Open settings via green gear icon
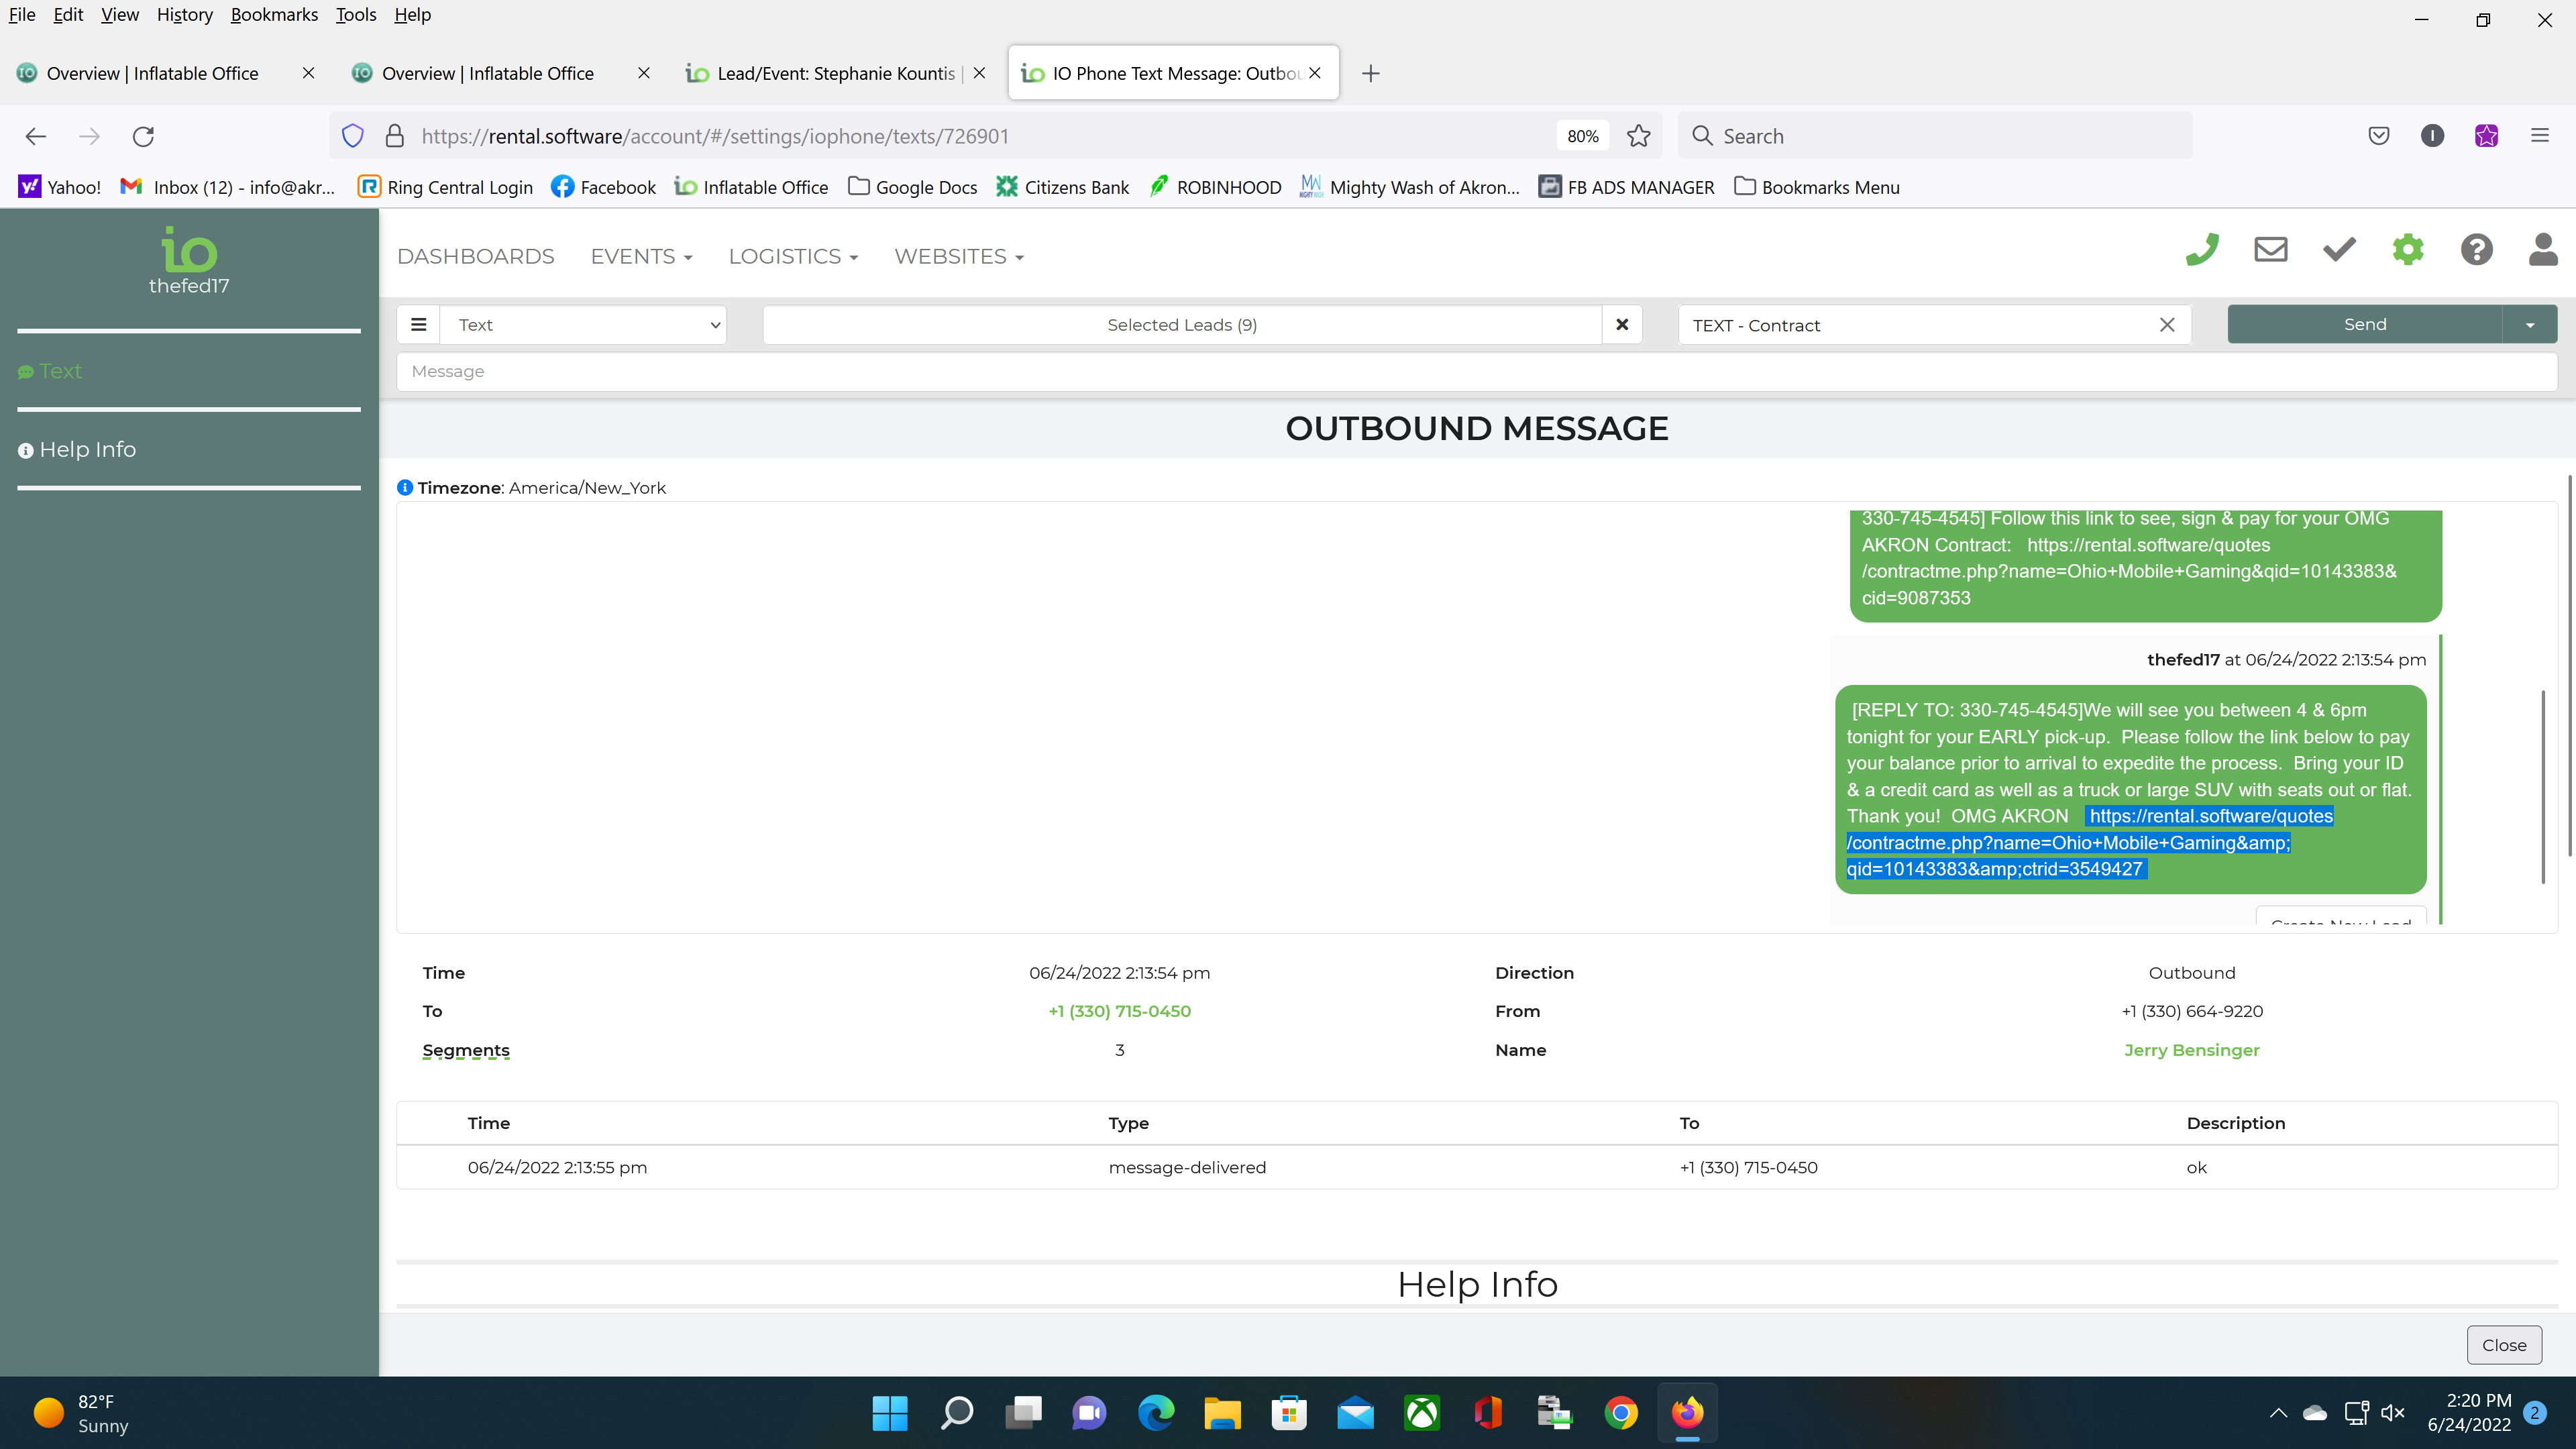This screenshot has width=2576, height=1449. pyautogui.click(x=2408, y=250)
